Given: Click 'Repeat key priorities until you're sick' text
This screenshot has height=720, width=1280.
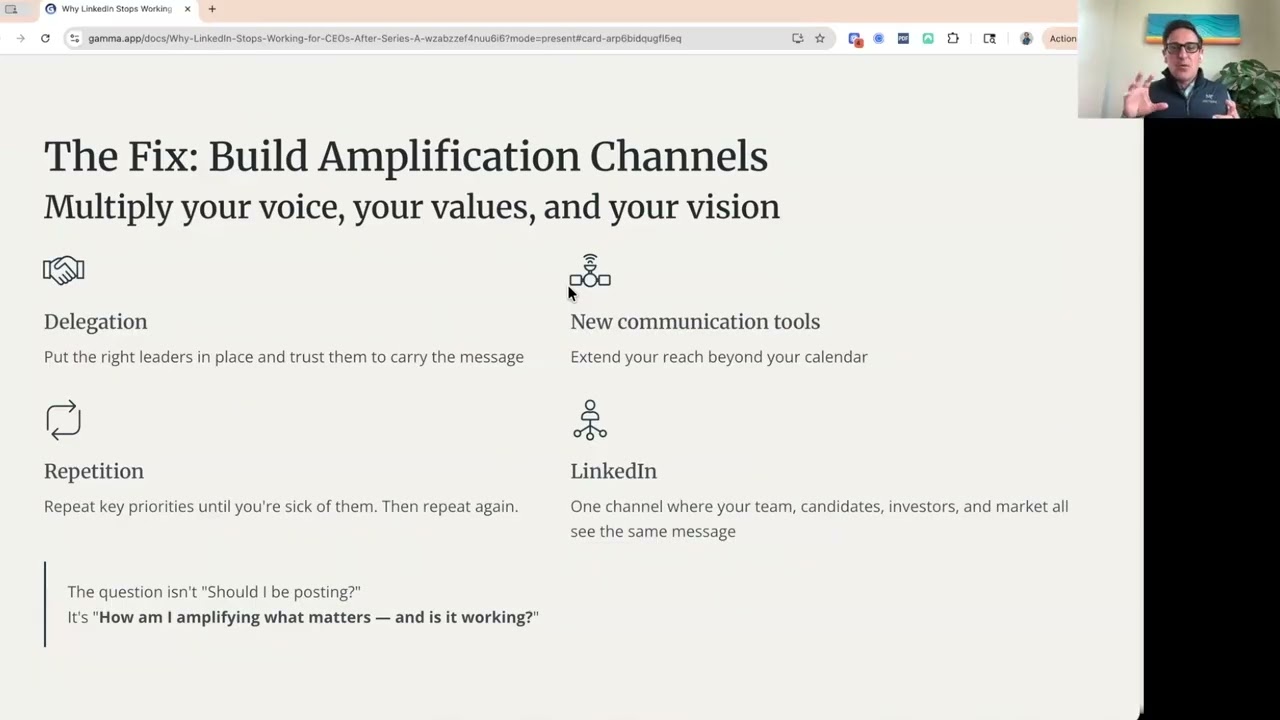Looking at the screenshot, I should coord(281,507).
